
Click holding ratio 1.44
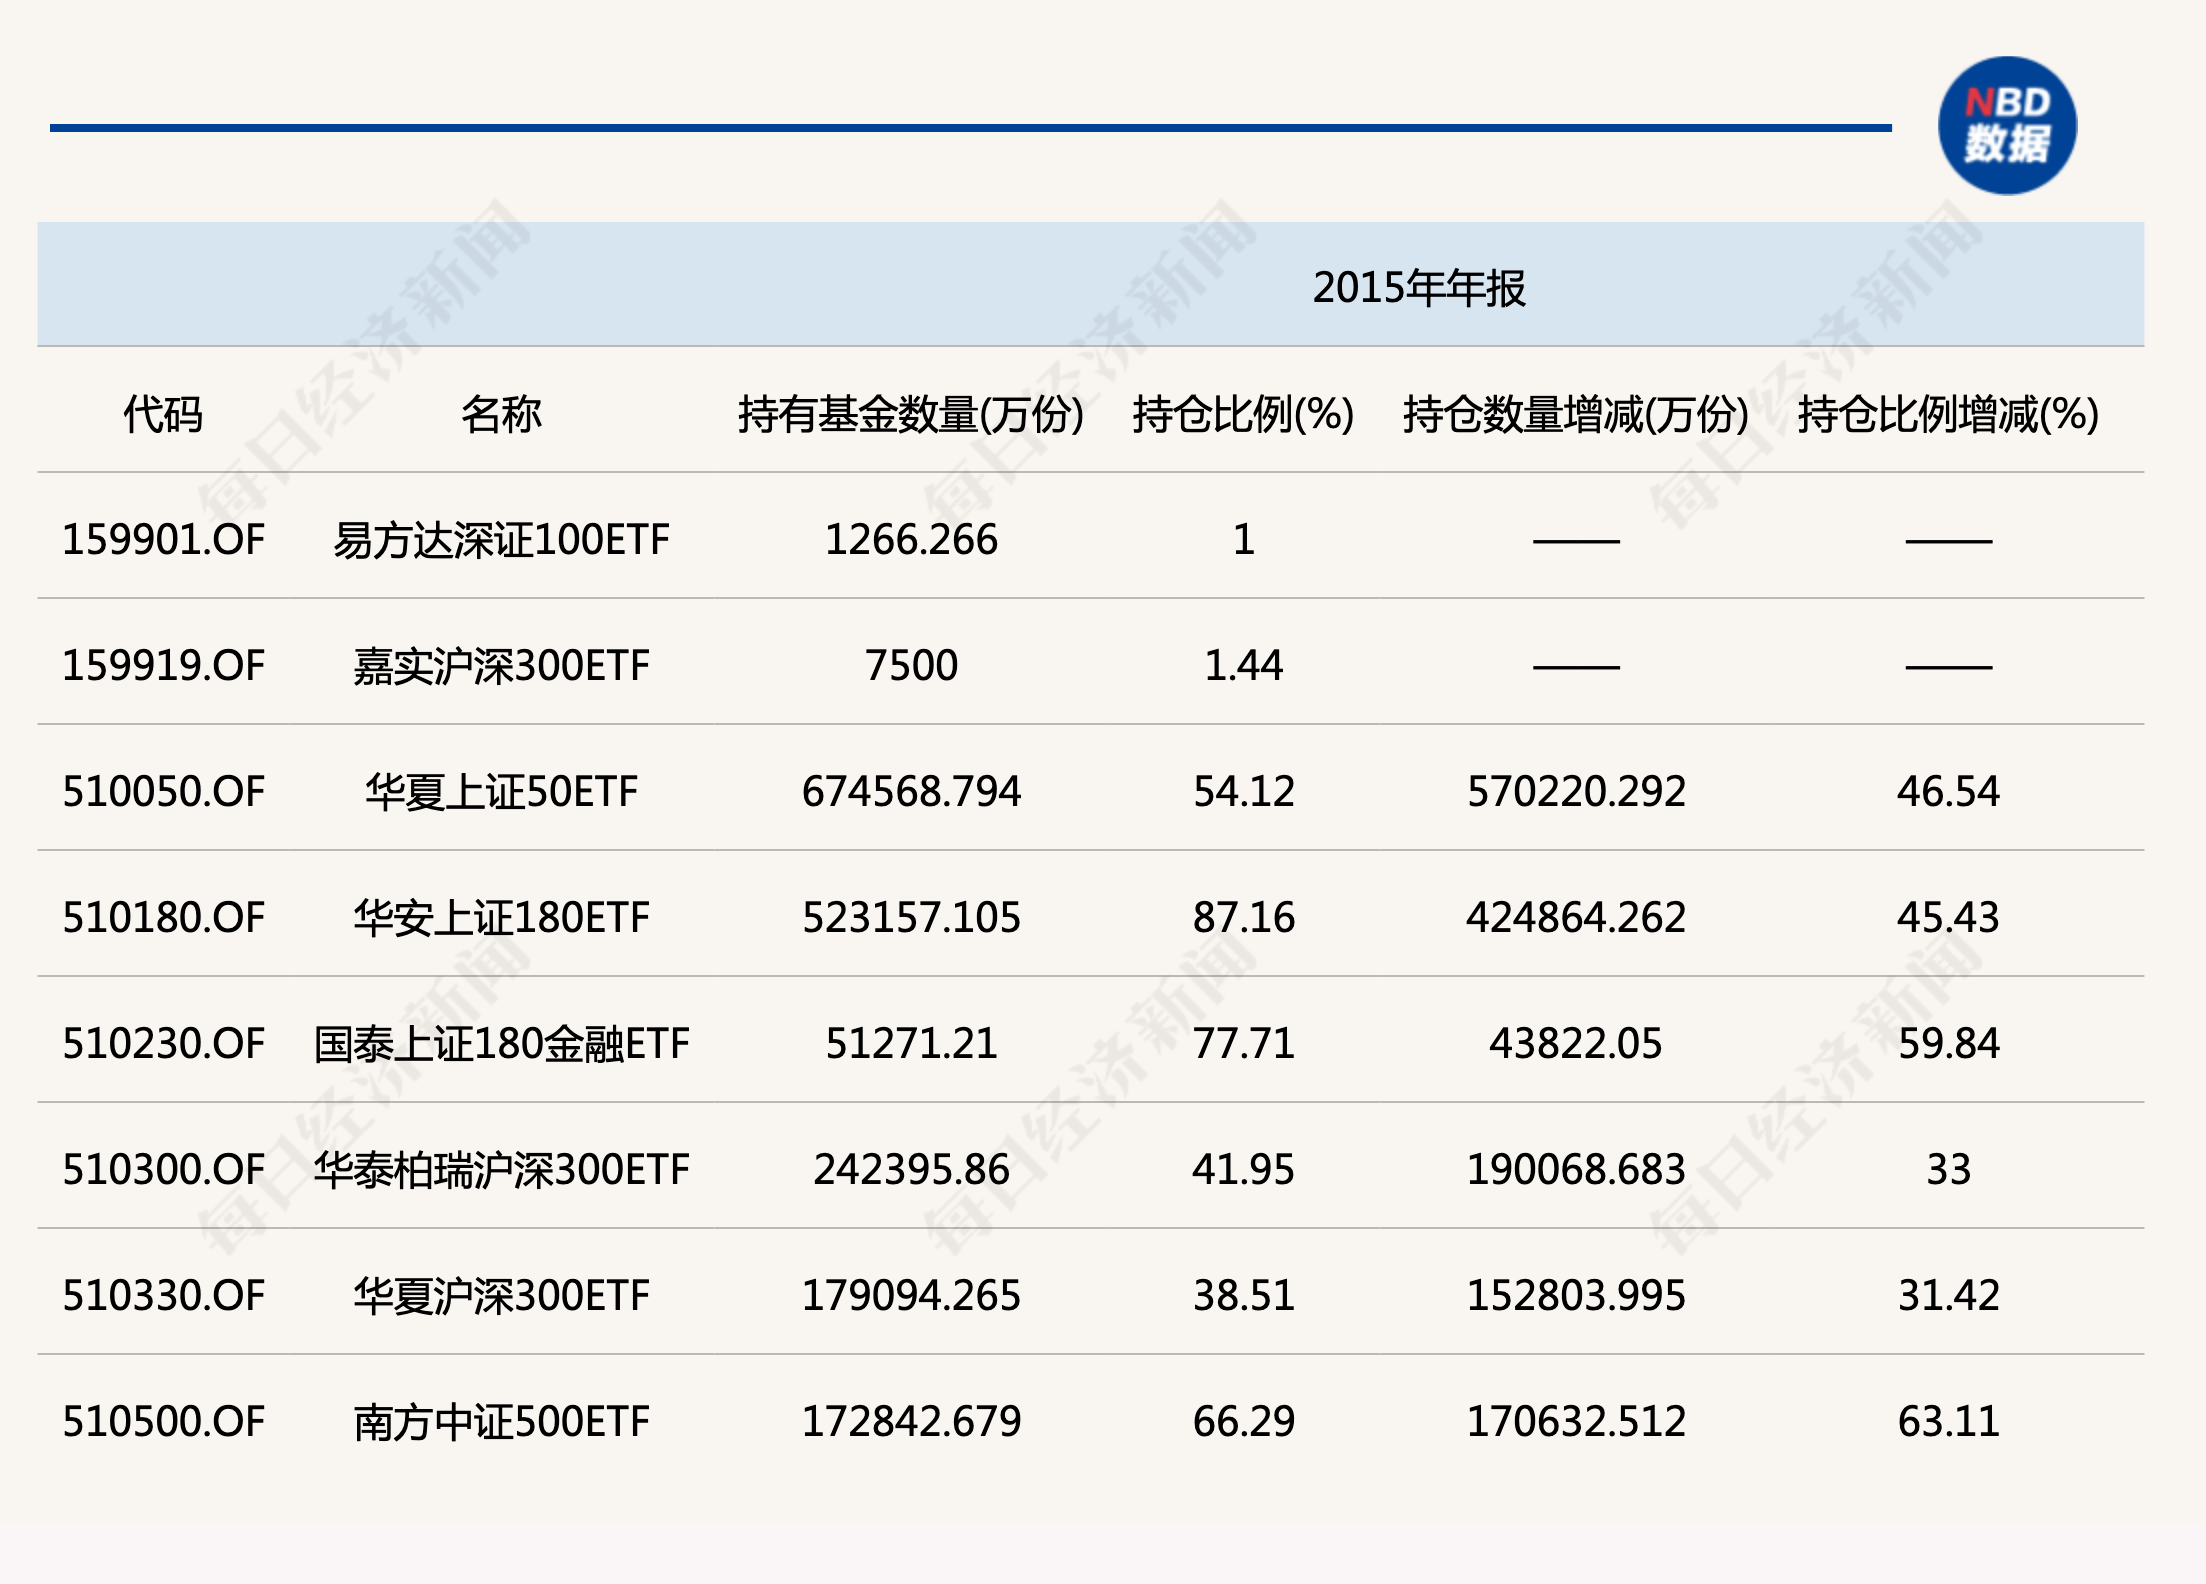(x=1243, y=666)
